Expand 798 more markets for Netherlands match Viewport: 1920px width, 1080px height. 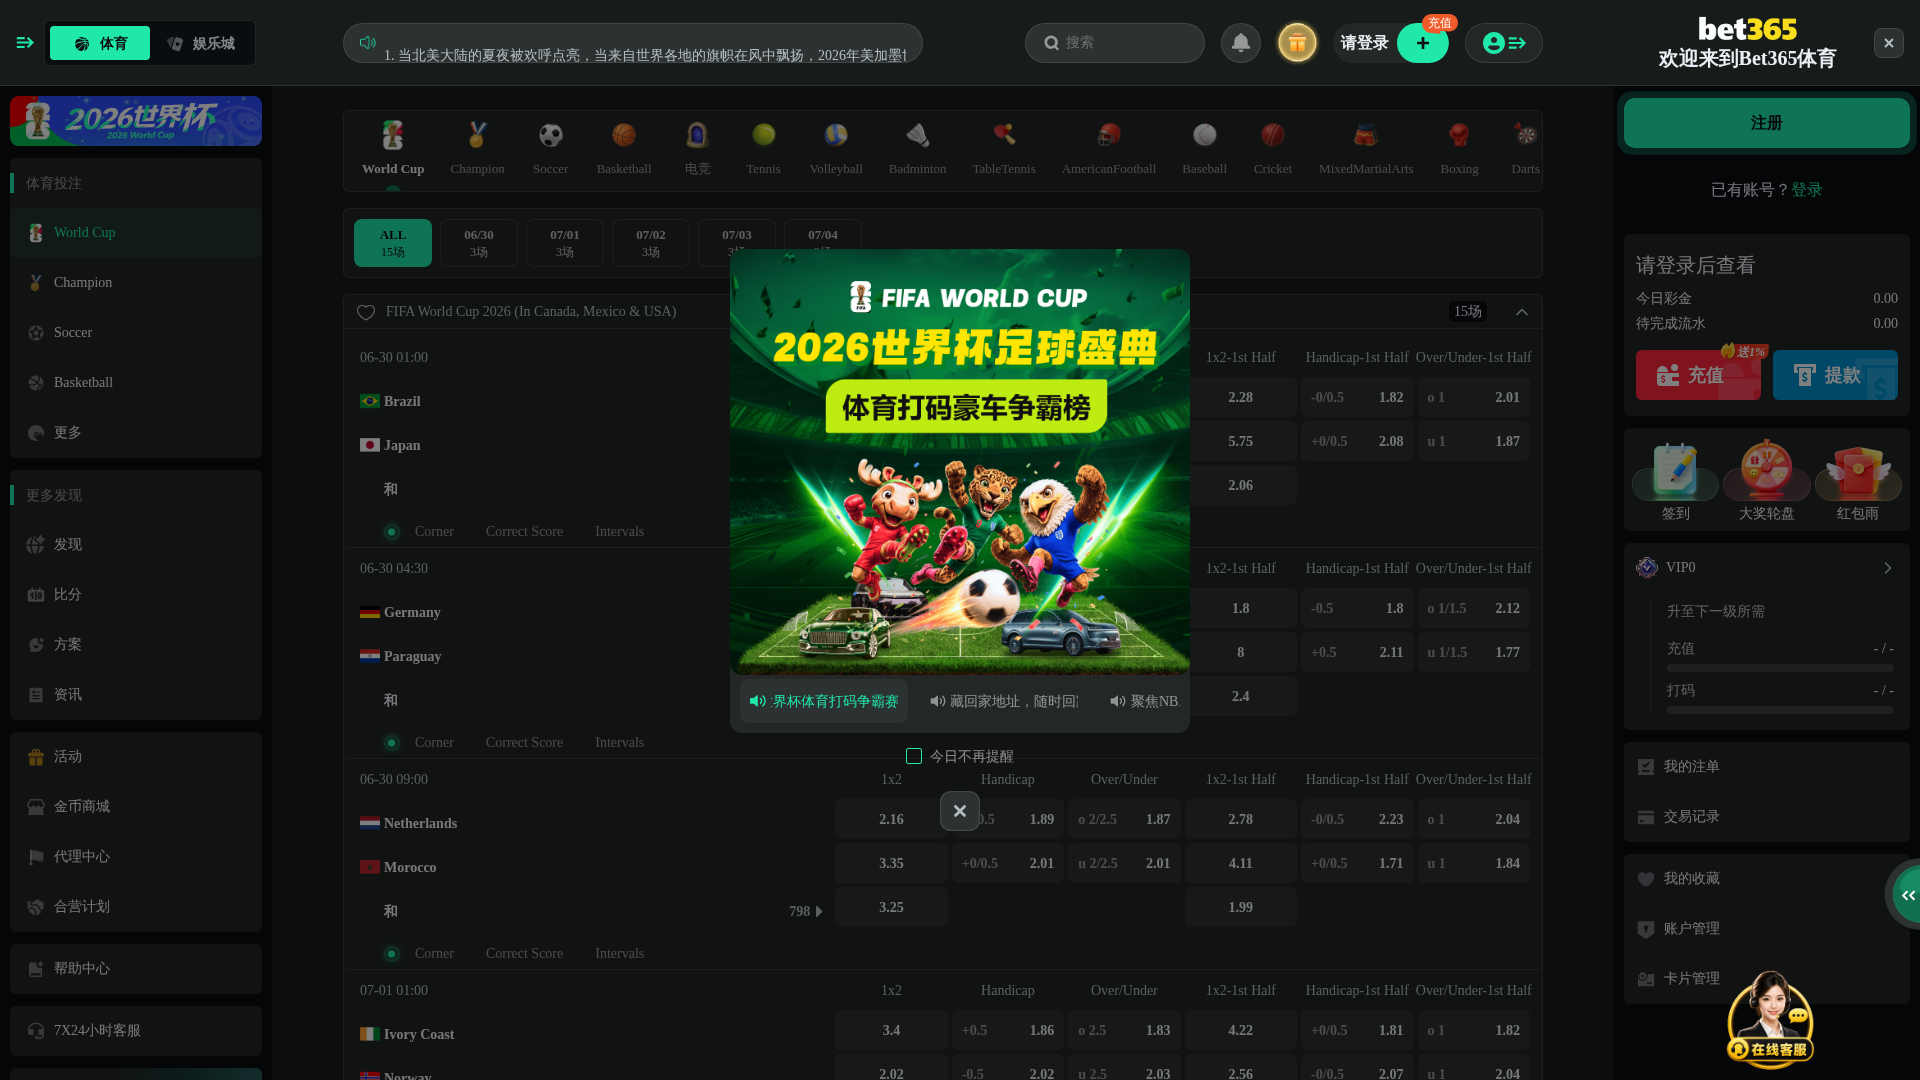pyautogui.click(x=806, y=911)
